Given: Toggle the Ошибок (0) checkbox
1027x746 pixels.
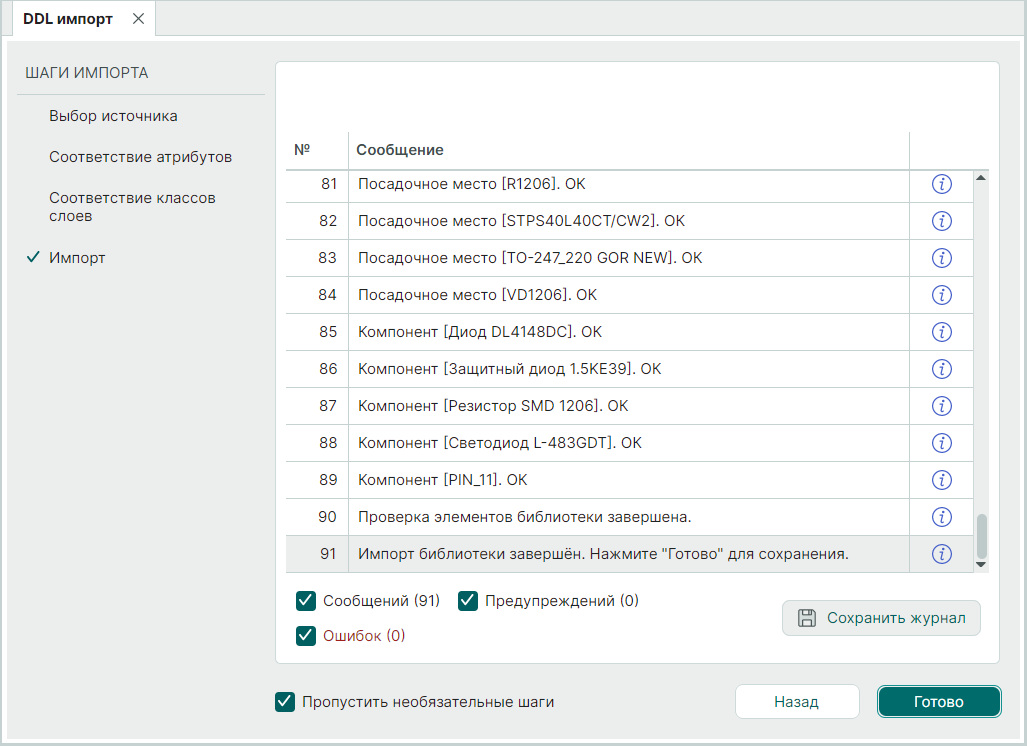Looking at the screenshot, I should pyautogui.click(x=306, y=636).
